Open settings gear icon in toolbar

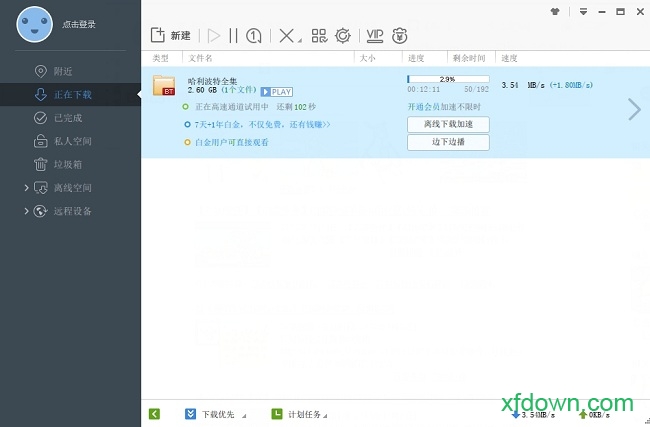tap(343, 36)
